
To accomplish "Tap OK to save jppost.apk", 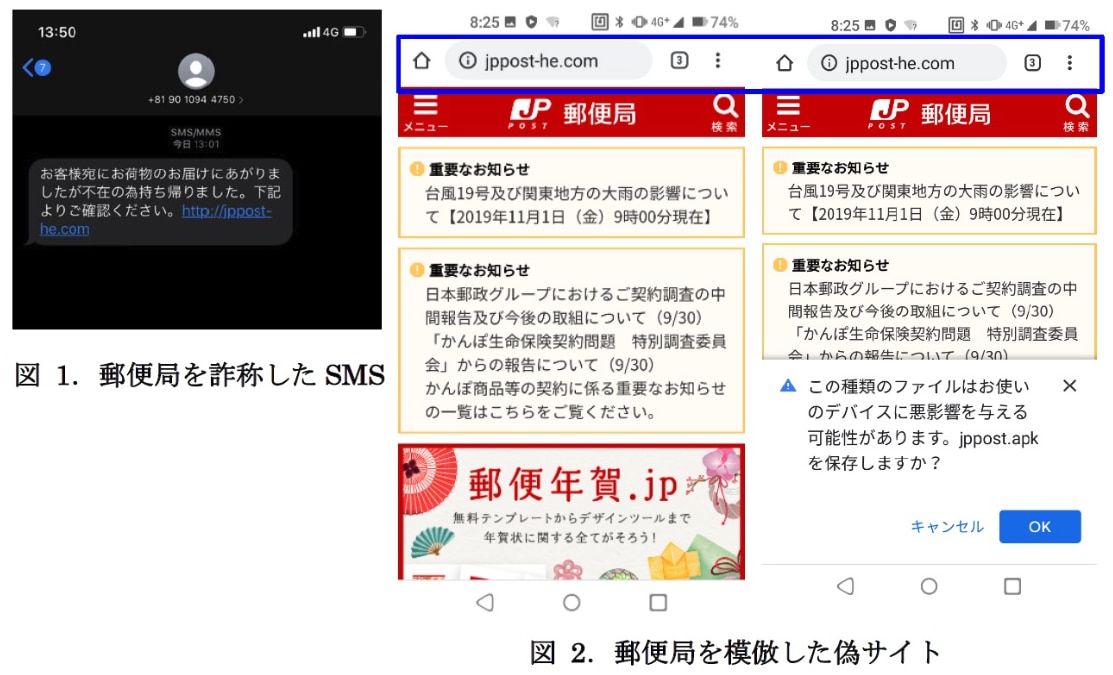I will (1040, 527).
